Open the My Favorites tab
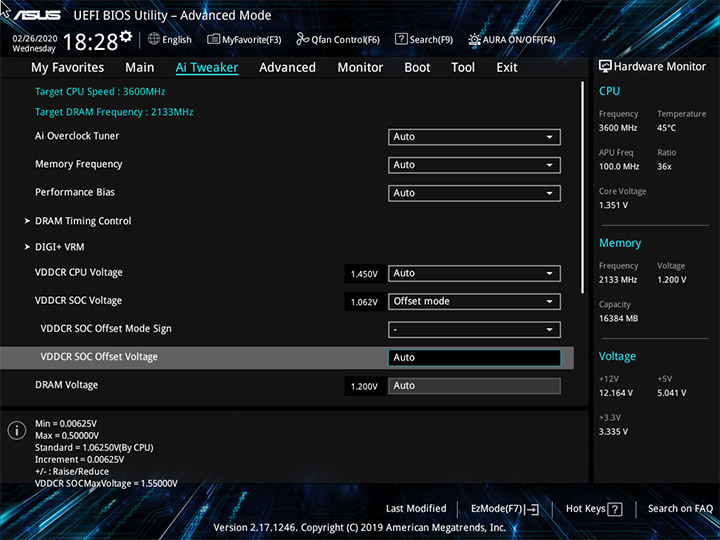This screenshot has height=540, width=720. (x=68, y=68)
